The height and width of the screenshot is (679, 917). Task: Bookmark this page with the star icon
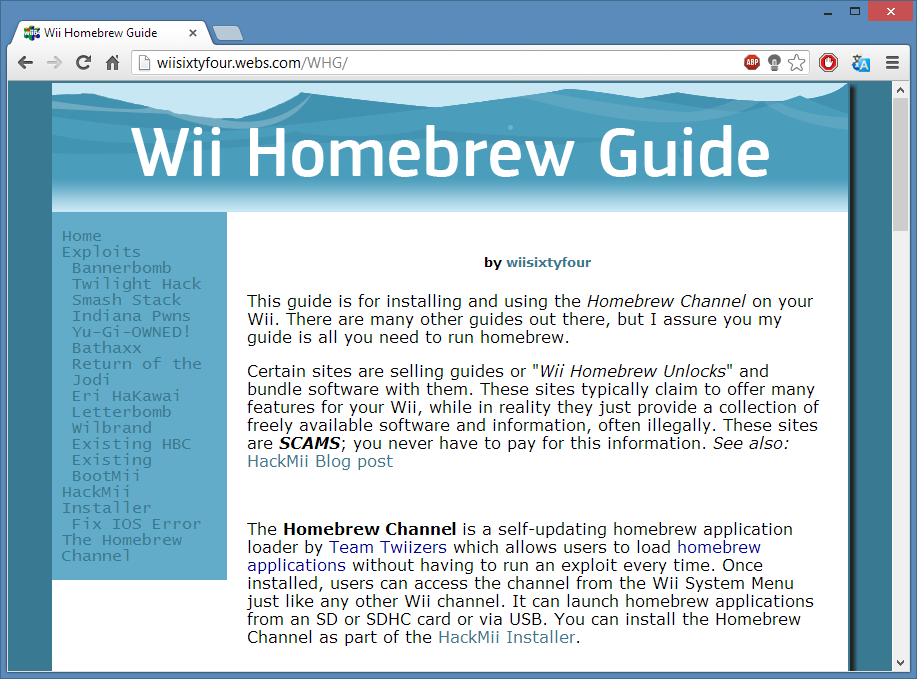[x=797, y=63]
